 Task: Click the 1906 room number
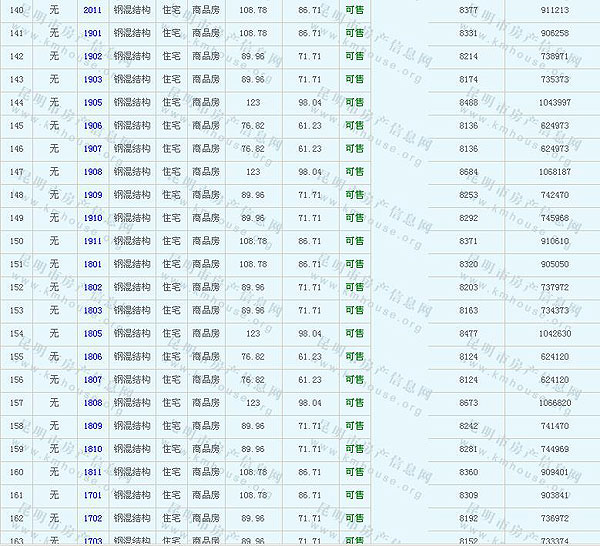[x=93, y=126]
